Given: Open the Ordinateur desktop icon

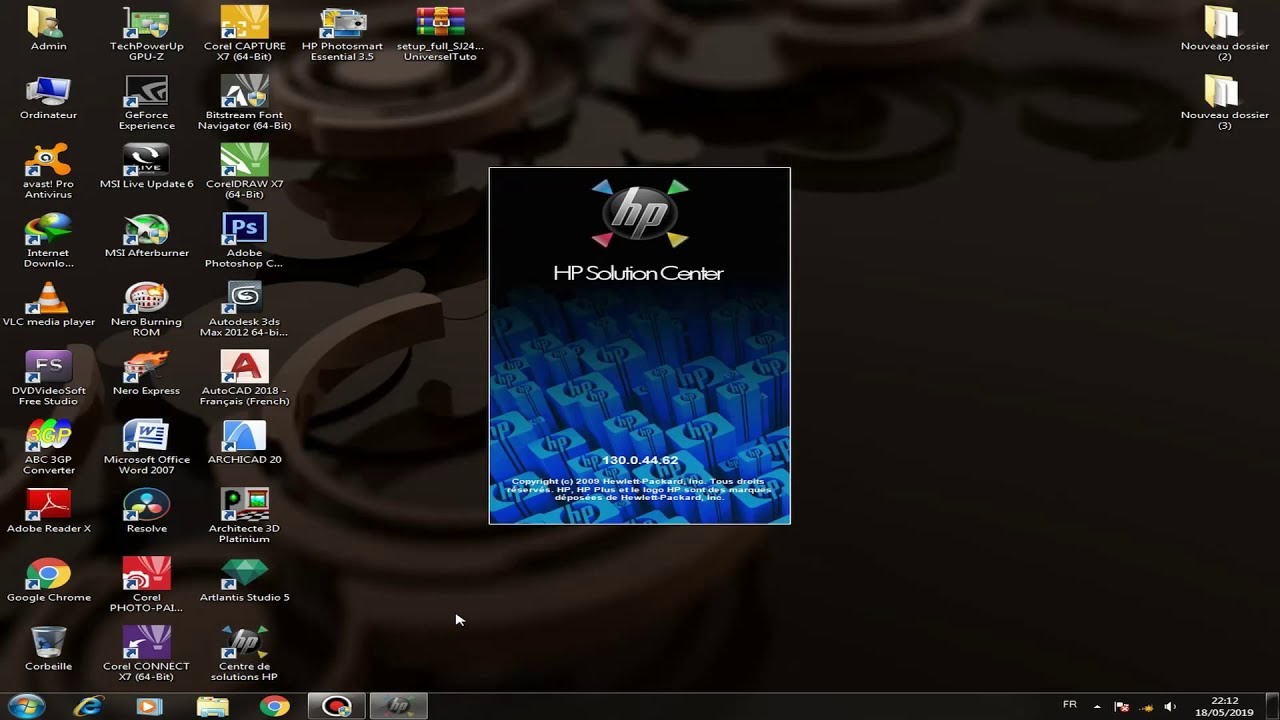Looking at the screenshot, I should pyautogui.click(x=48, y=98).
